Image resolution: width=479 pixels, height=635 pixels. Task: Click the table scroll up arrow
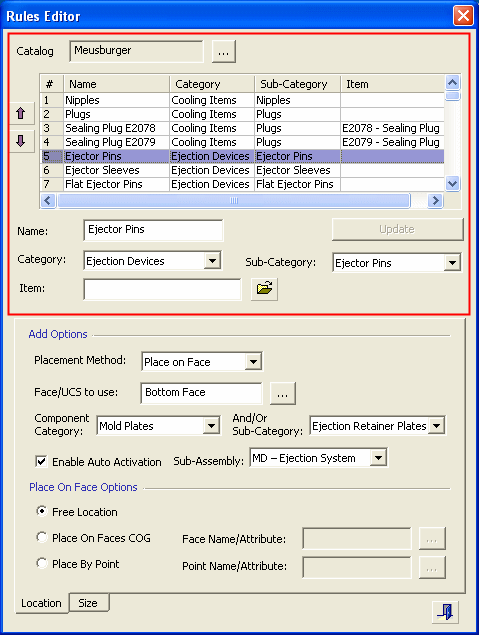452,83
